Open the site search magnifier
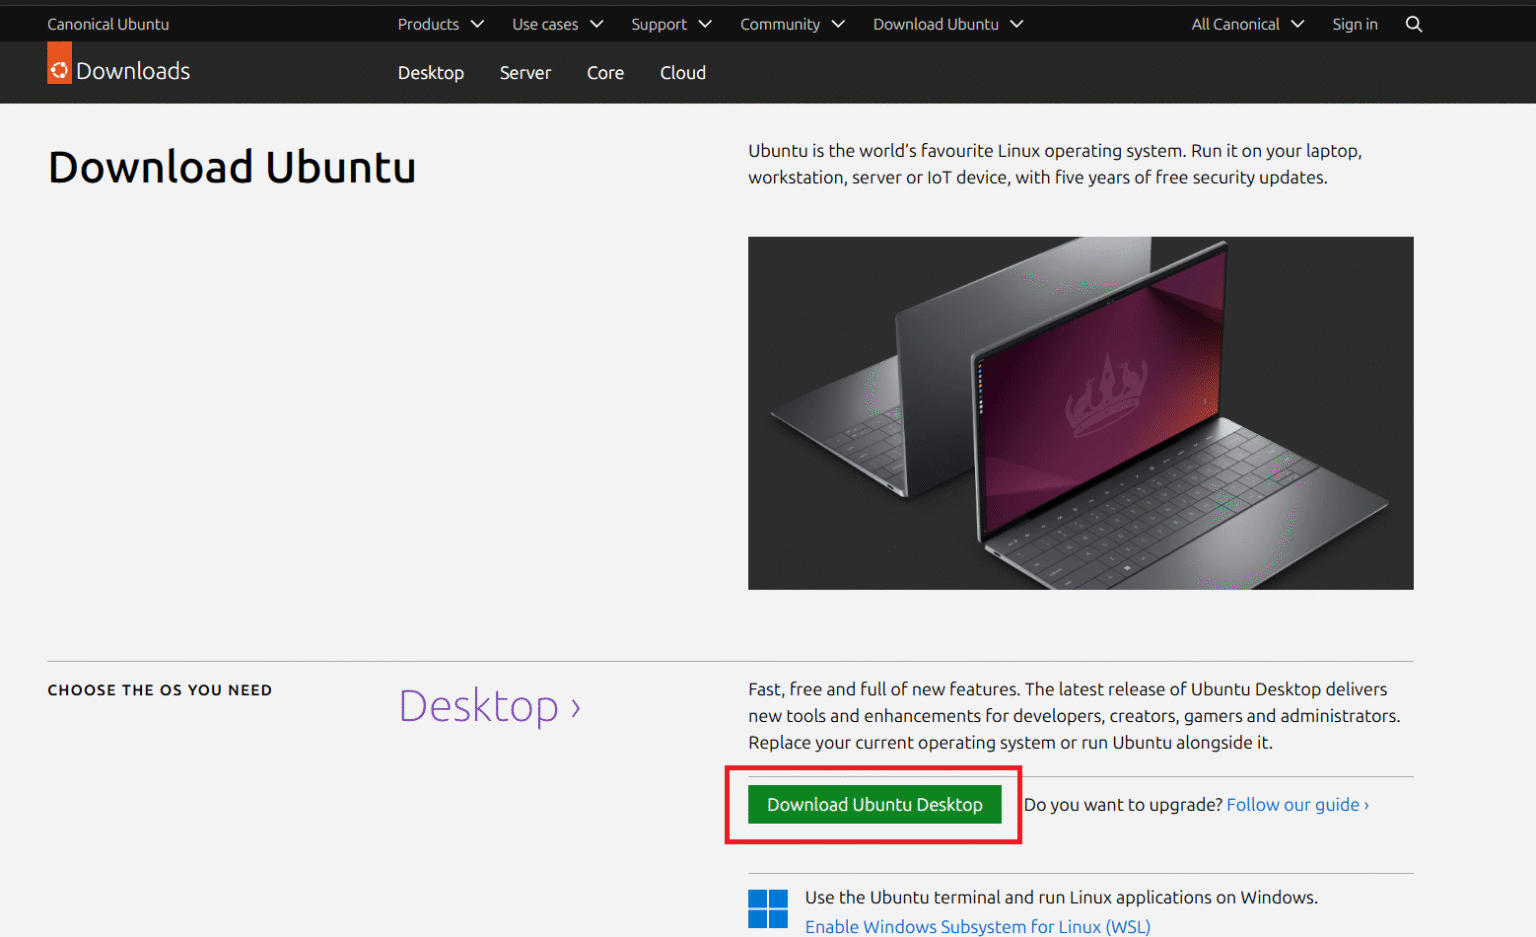 (1413, 23)
